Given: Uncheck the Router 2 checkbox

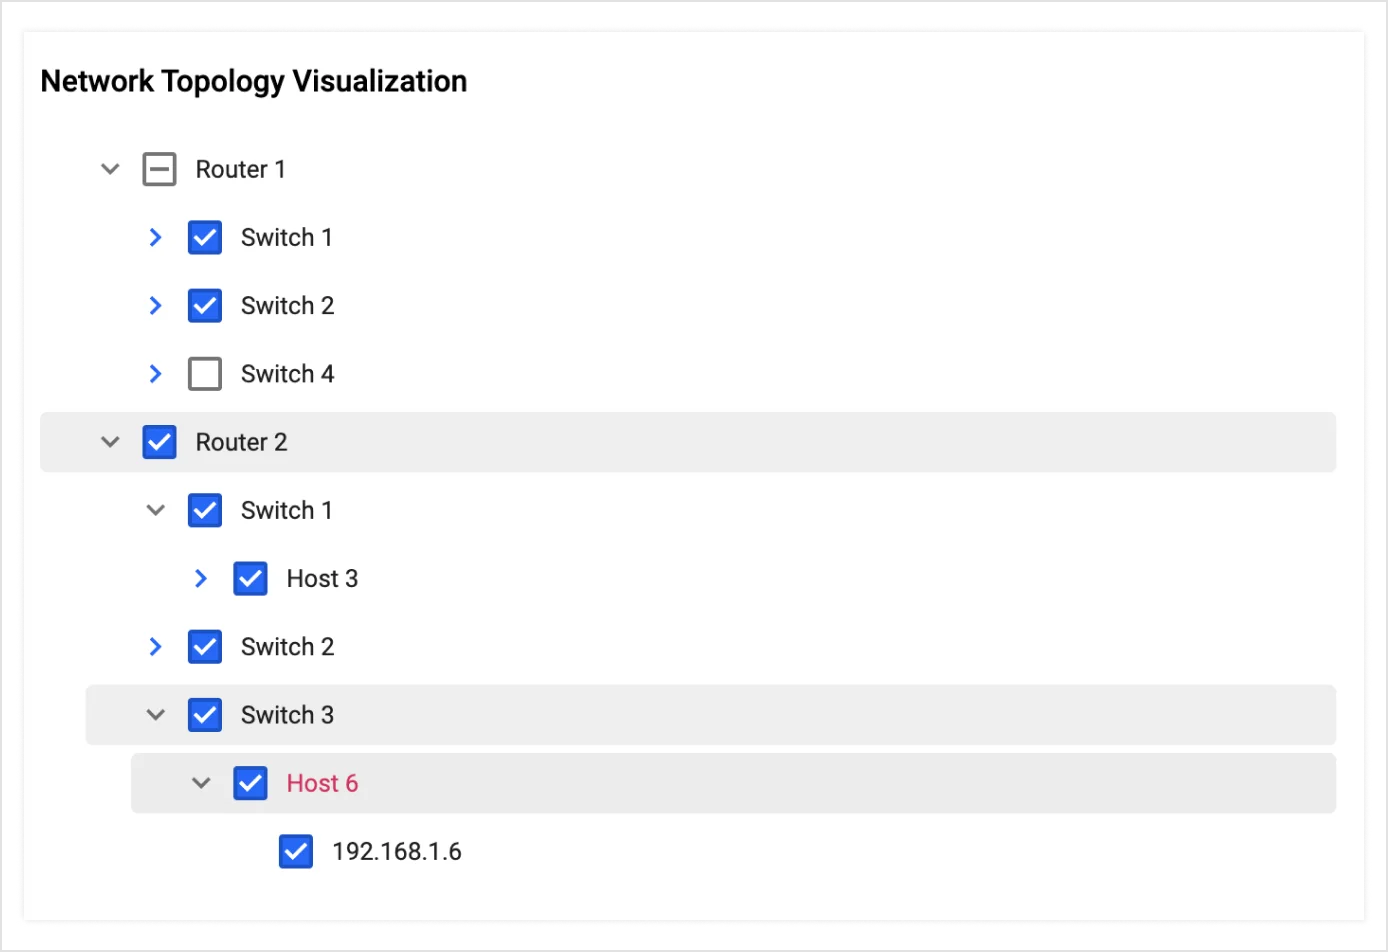Looking at the screenshot, I should (160, 442).
